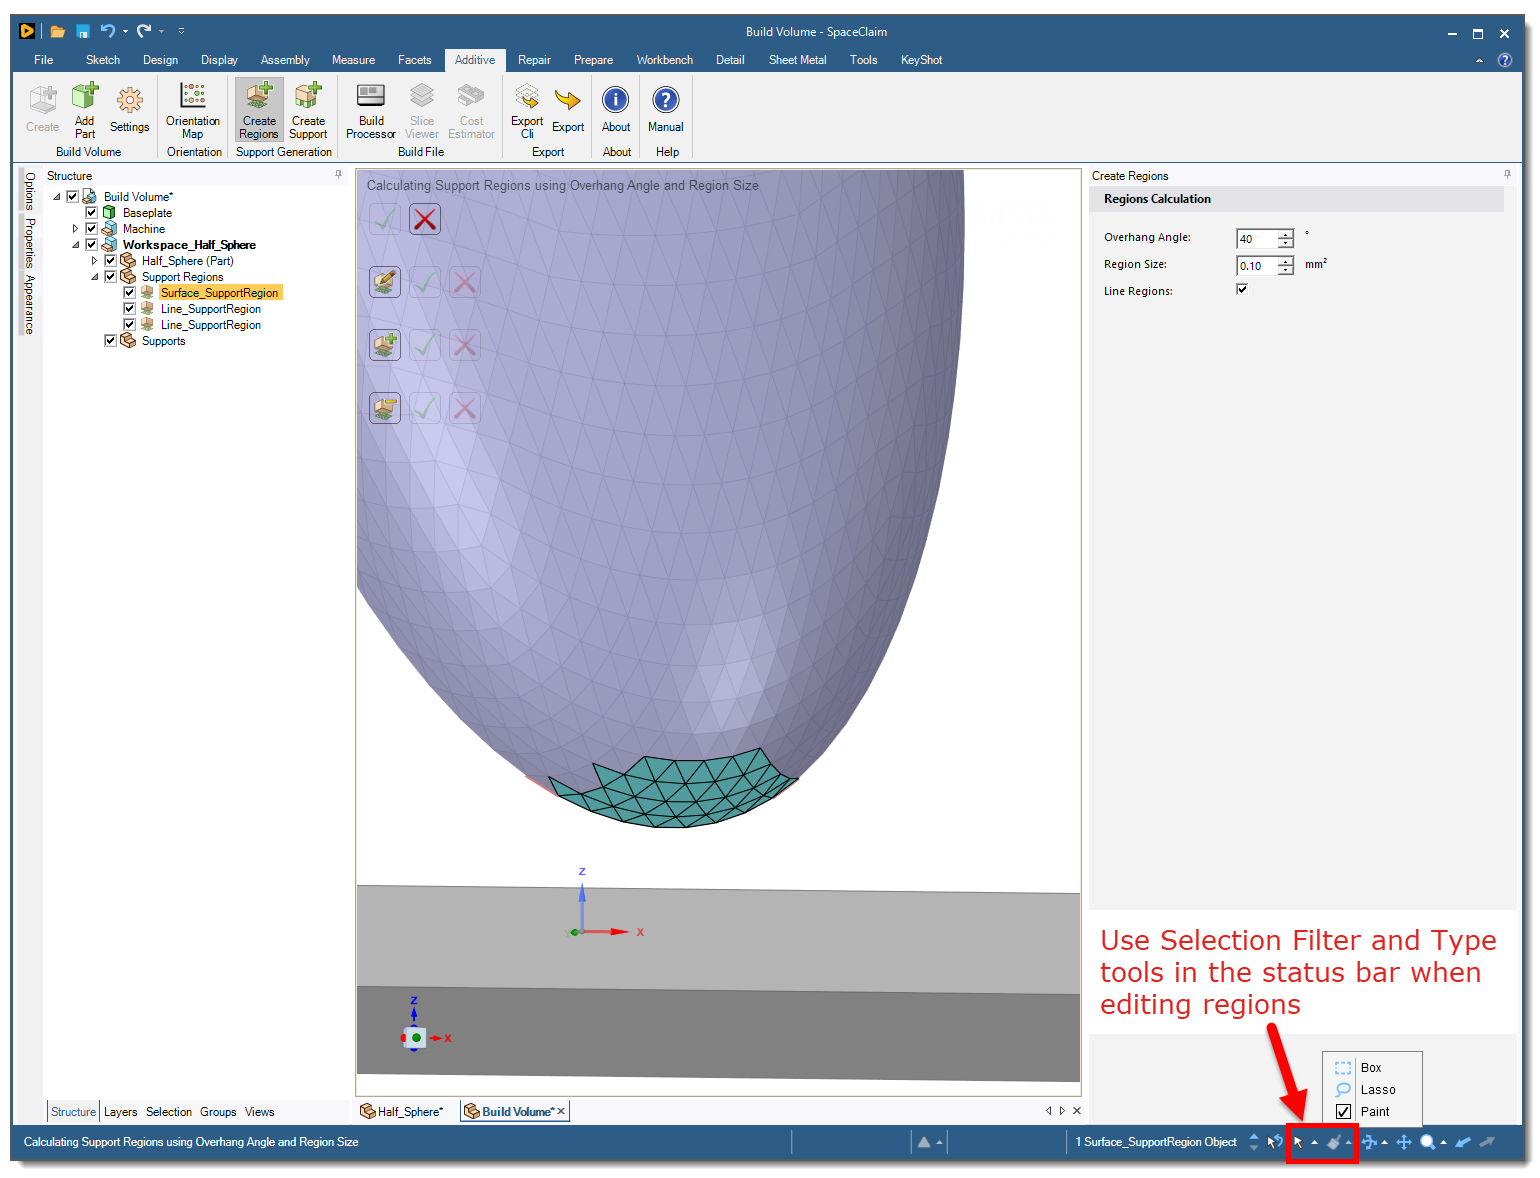Screen dimensions: 1540x1178
Task: Switch to the Layers panel tab
Action: [121, 1112]
